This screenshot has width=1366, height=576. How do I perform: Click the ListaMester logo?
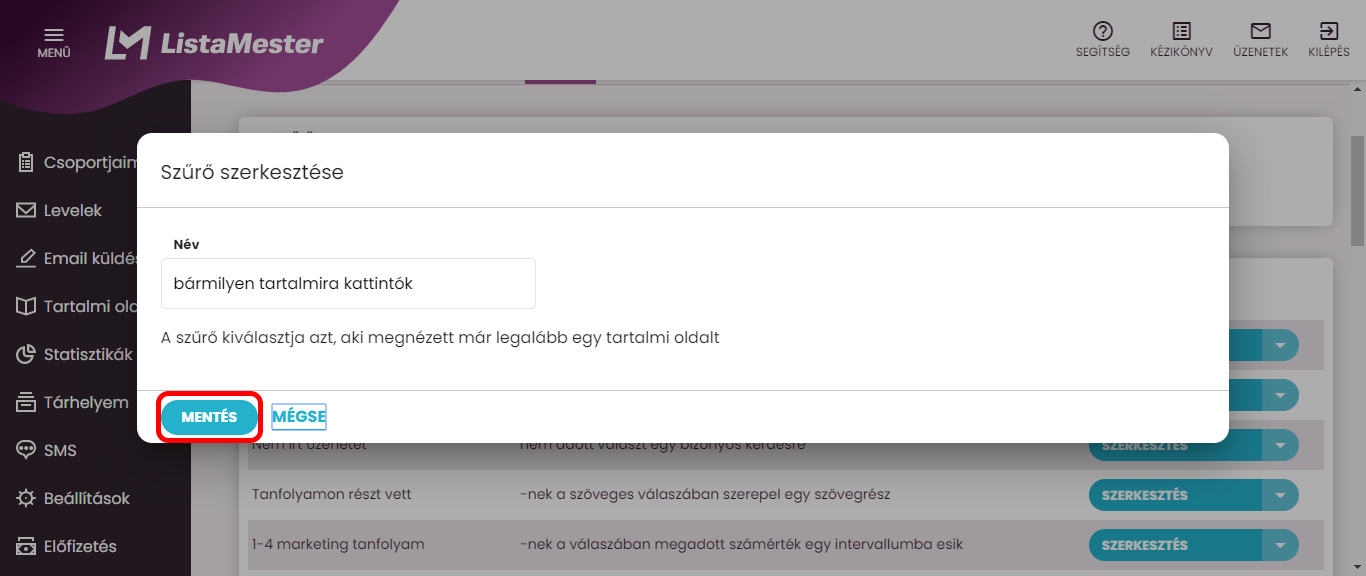(x=215, y=43)
